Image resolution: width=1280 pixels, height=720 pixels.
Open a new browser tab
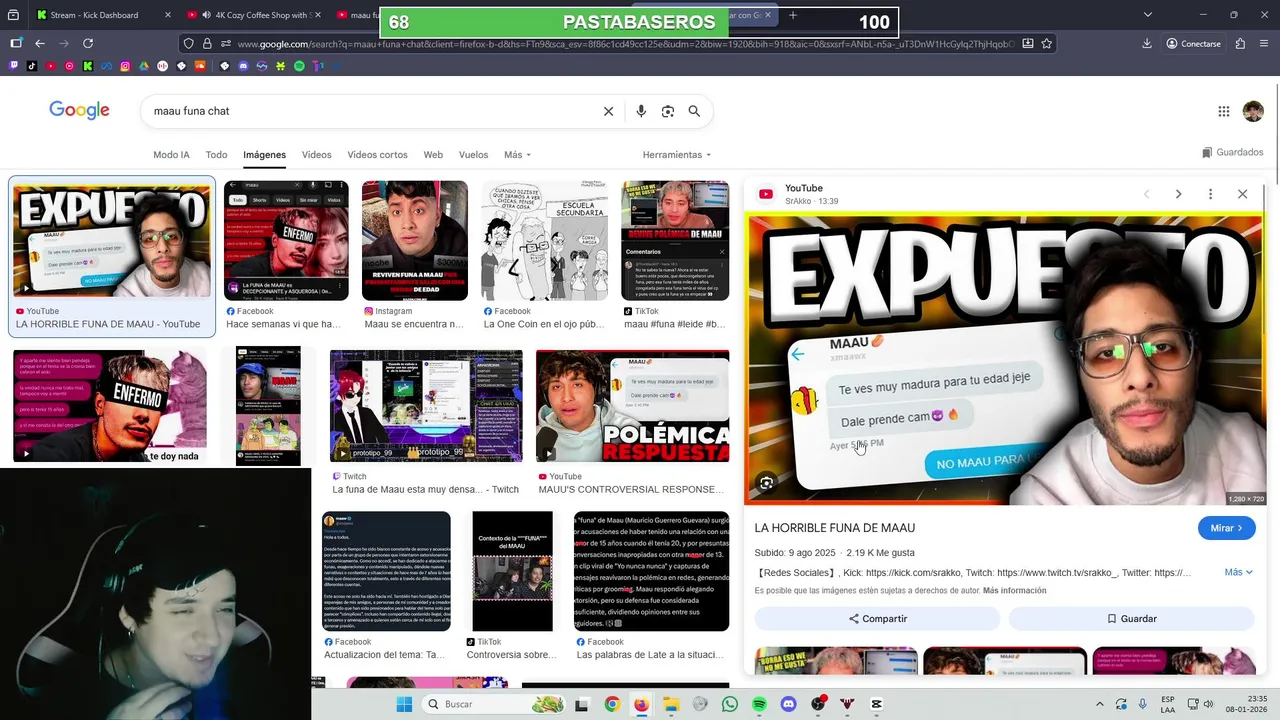793,15
